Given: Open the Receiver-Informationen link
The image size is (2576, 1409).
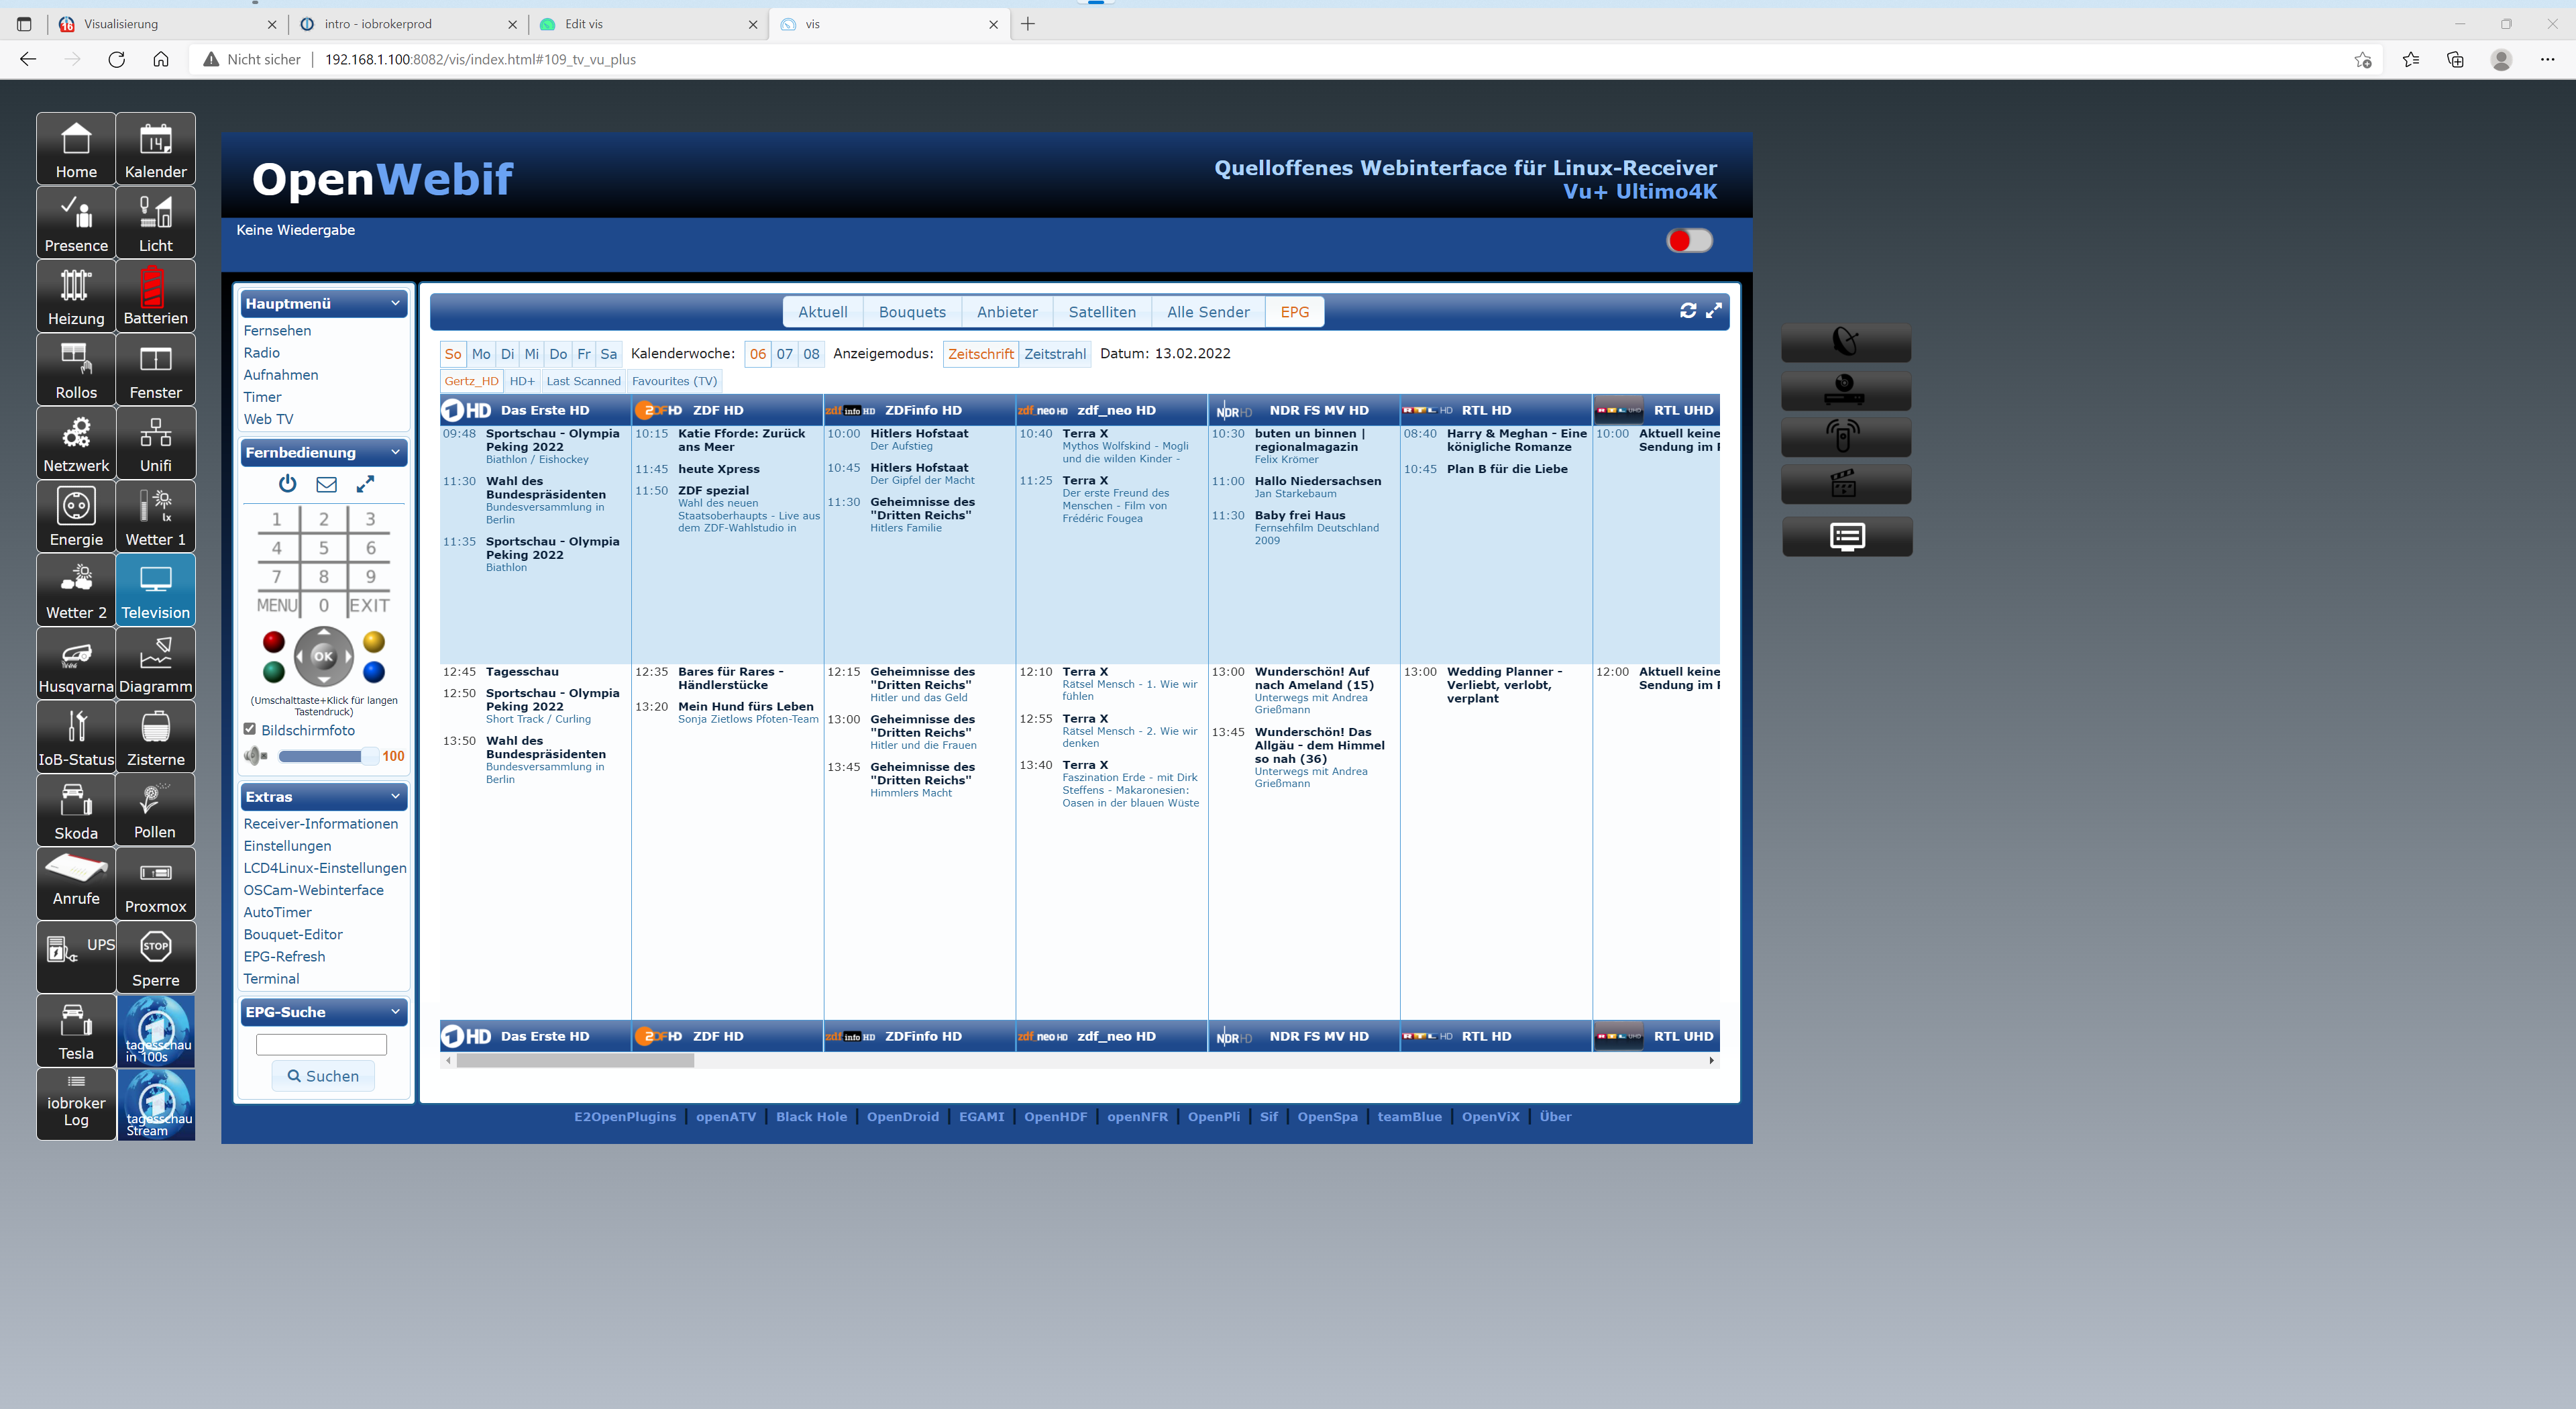Looking at the screenshot, I should click(320, 823).
